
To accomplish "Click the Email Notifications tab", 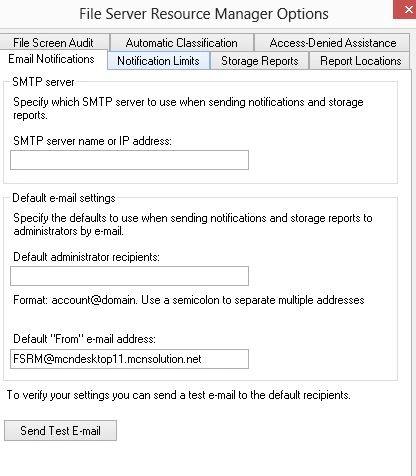I will click(x=52, y=59).
